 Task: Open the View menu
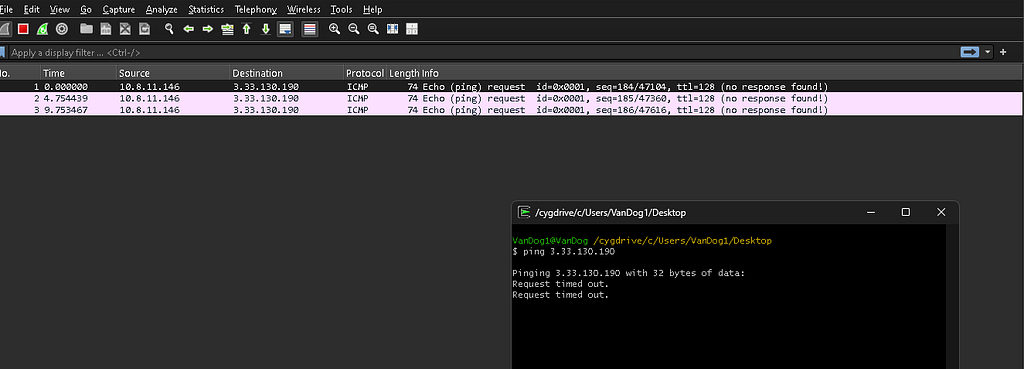(x=59, y=9)
